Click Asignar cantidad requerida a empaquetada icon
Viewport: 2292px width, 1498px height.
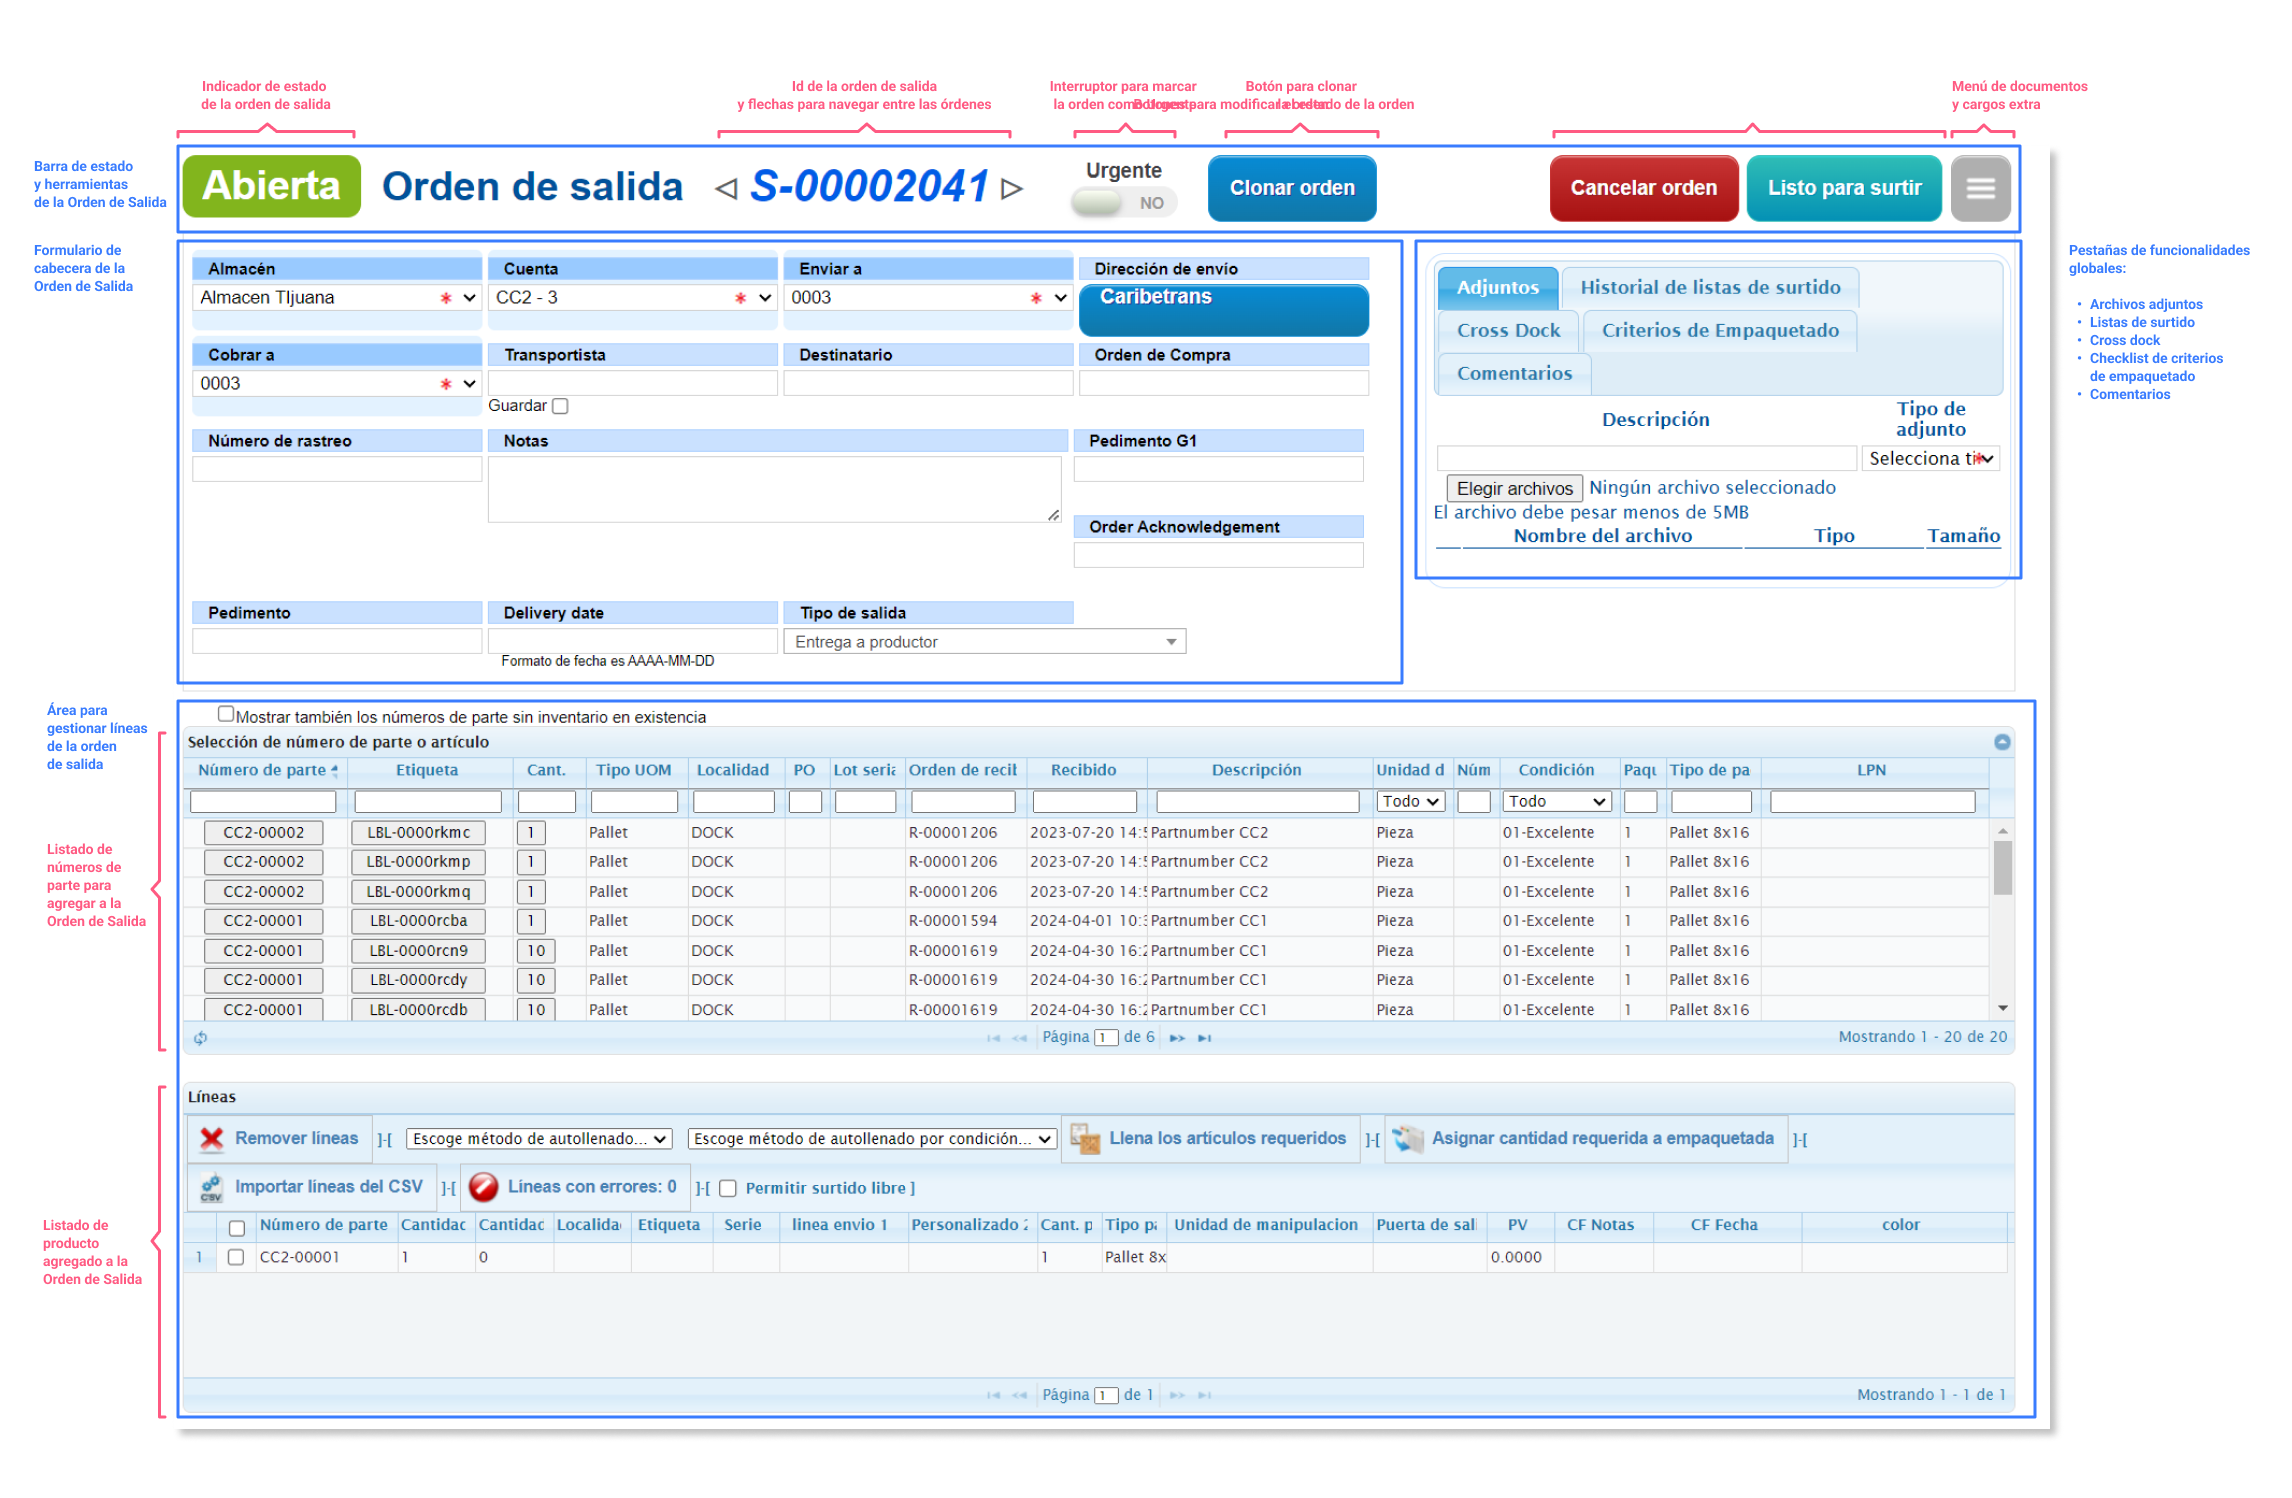click(x=1408, y=1138)
